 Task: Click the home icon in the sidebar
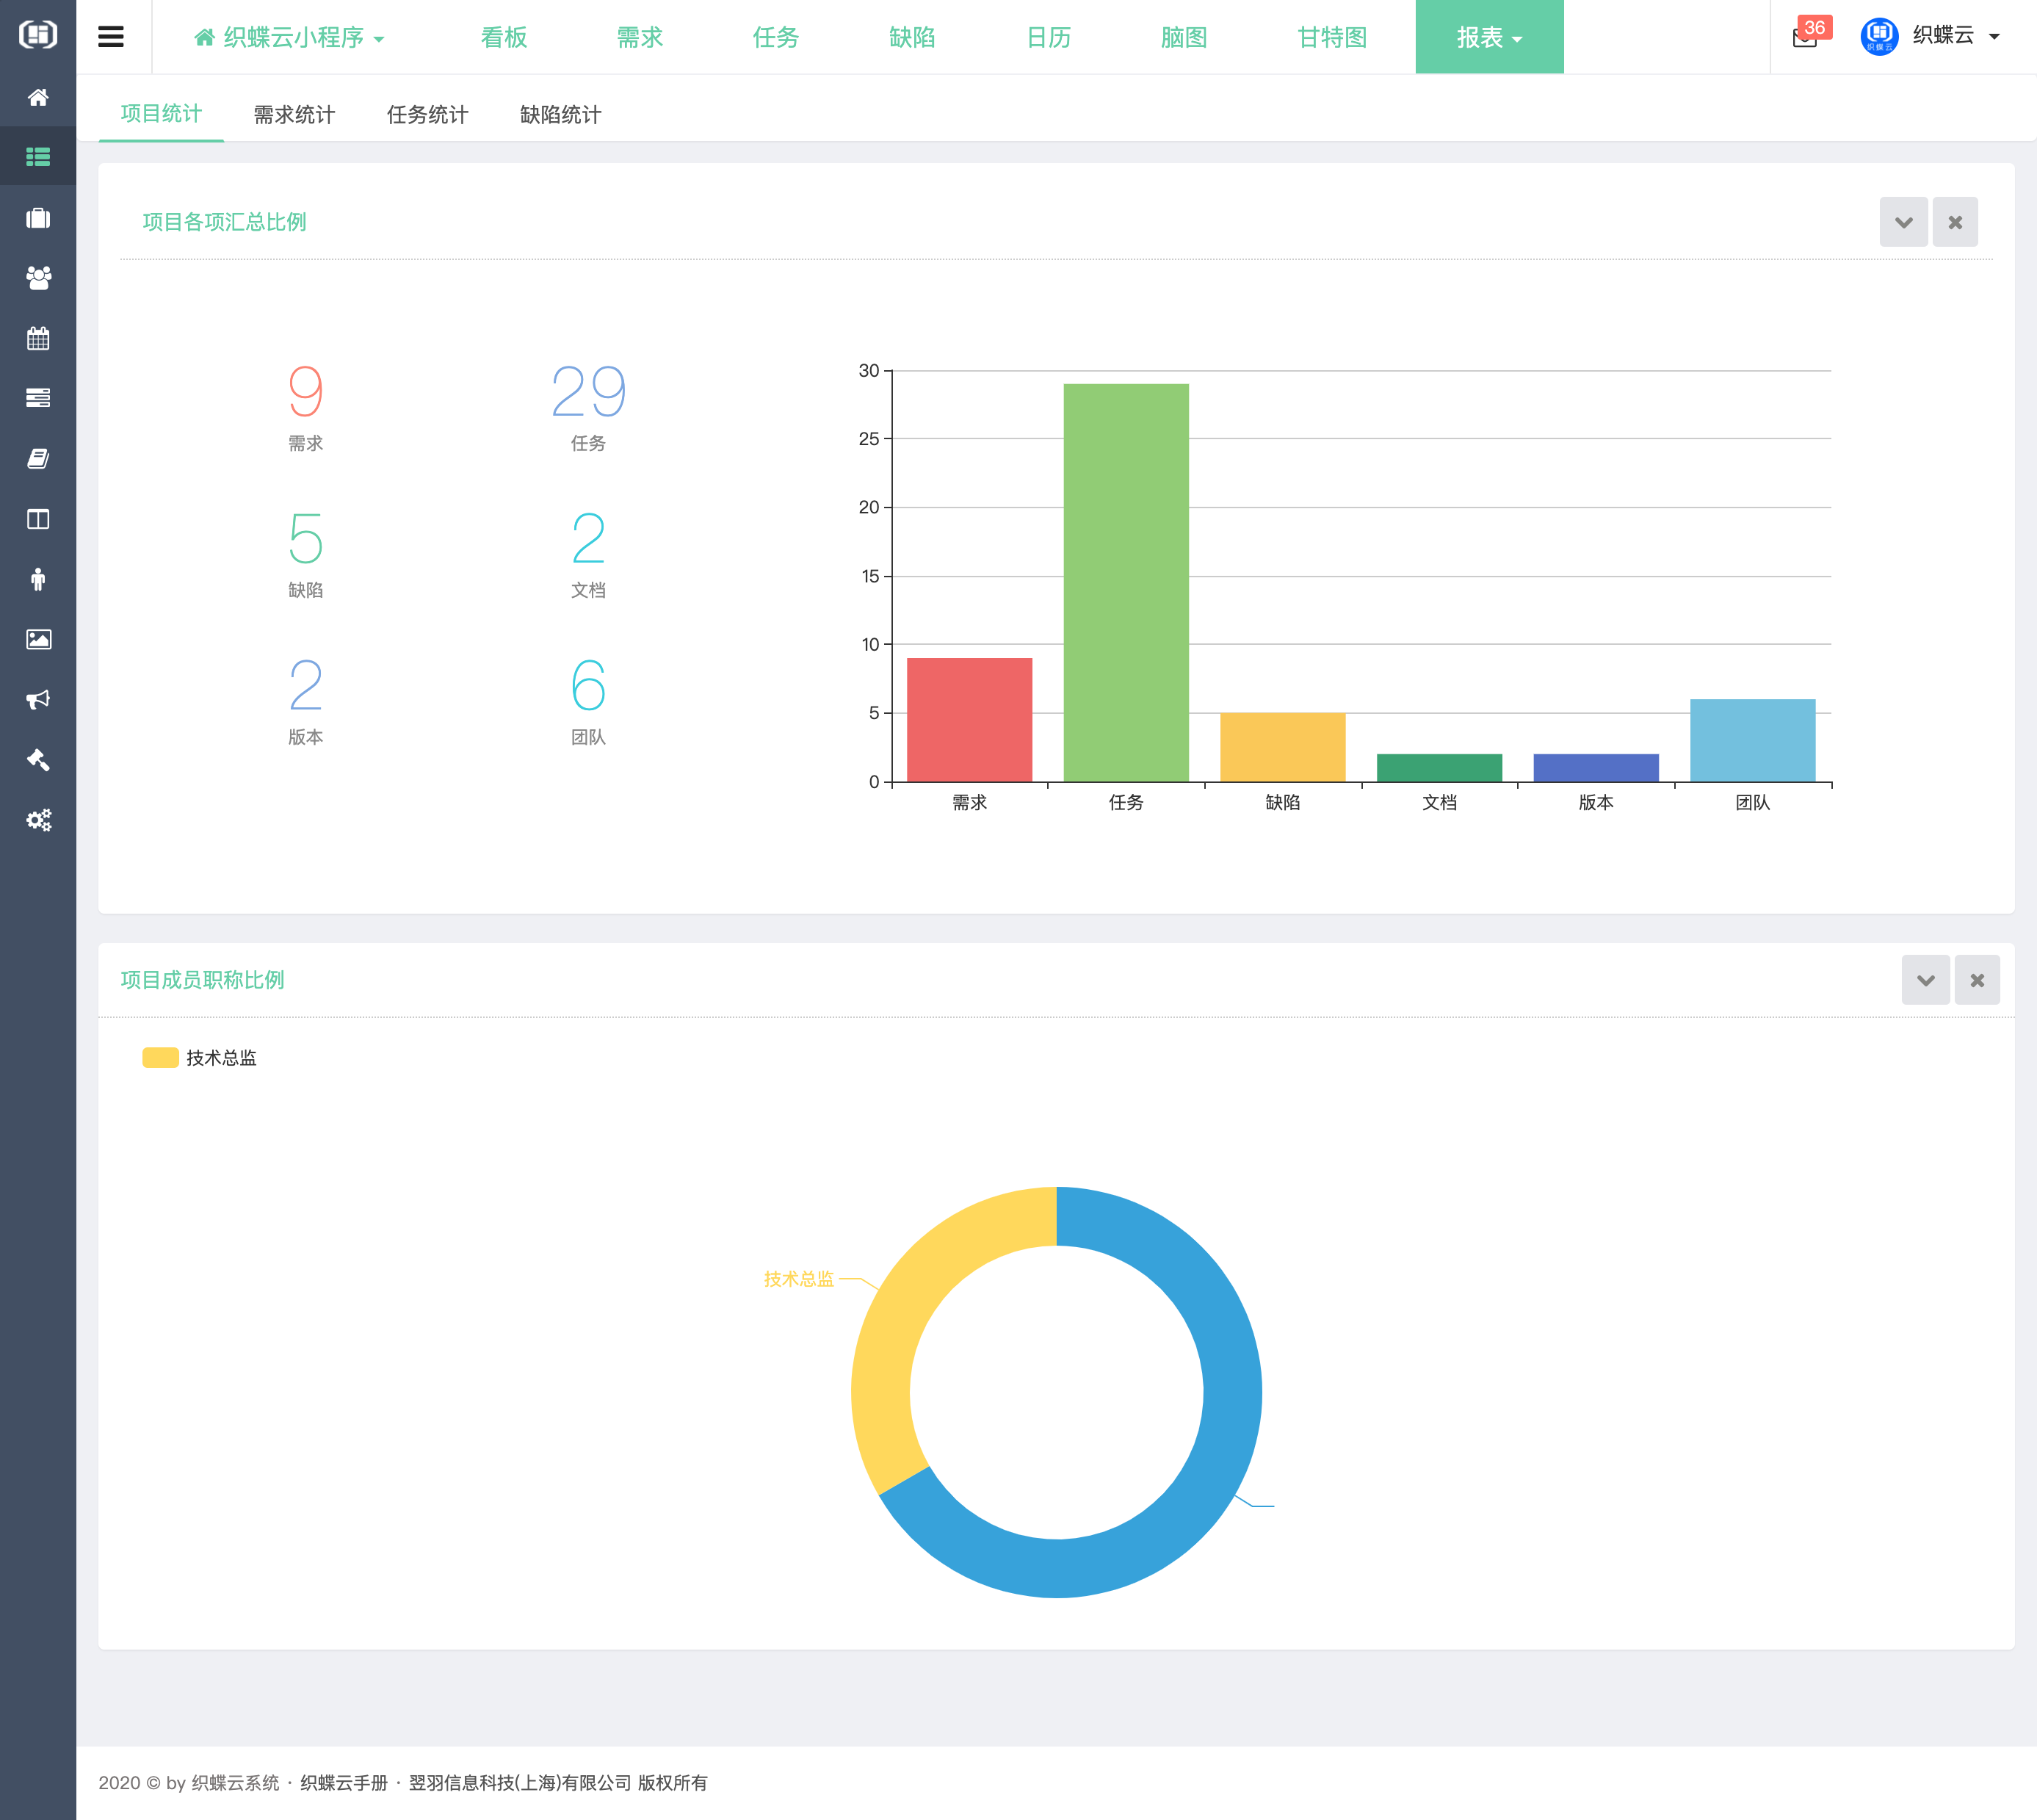click(x=38, y=97)
